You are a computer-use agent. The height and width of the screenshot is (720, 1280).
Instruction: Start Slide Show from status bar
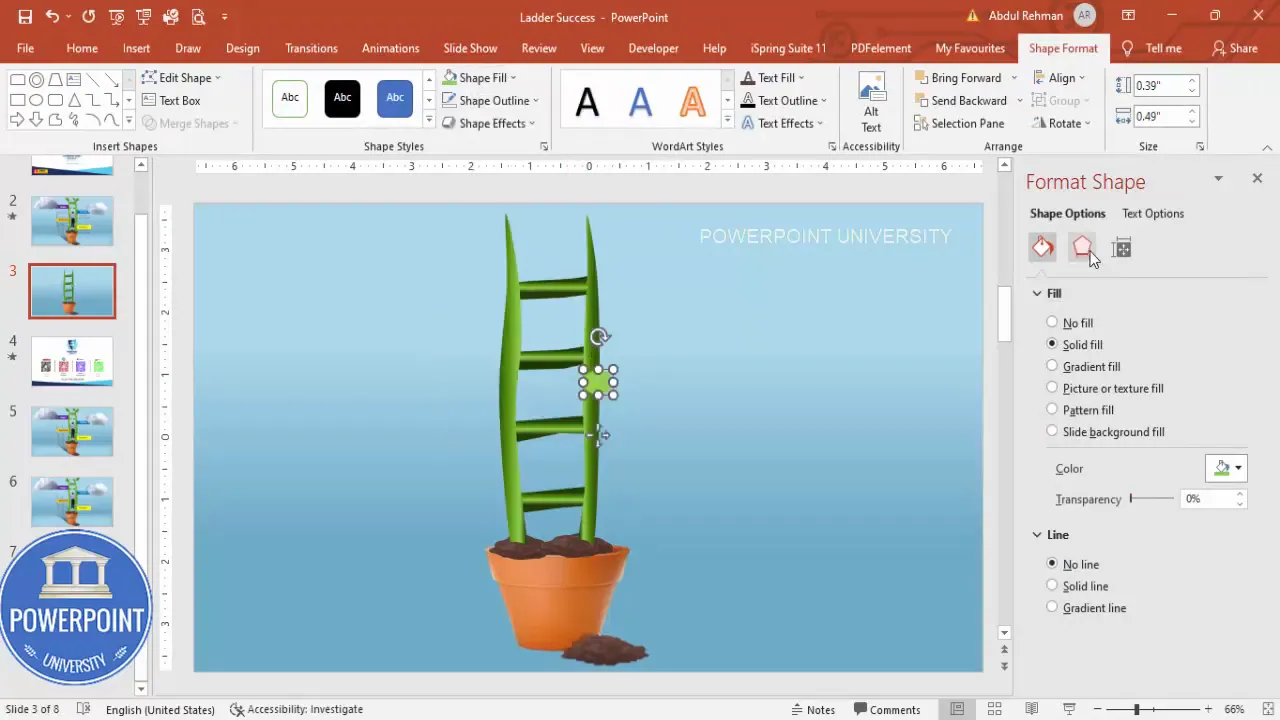pos(1069,709)
